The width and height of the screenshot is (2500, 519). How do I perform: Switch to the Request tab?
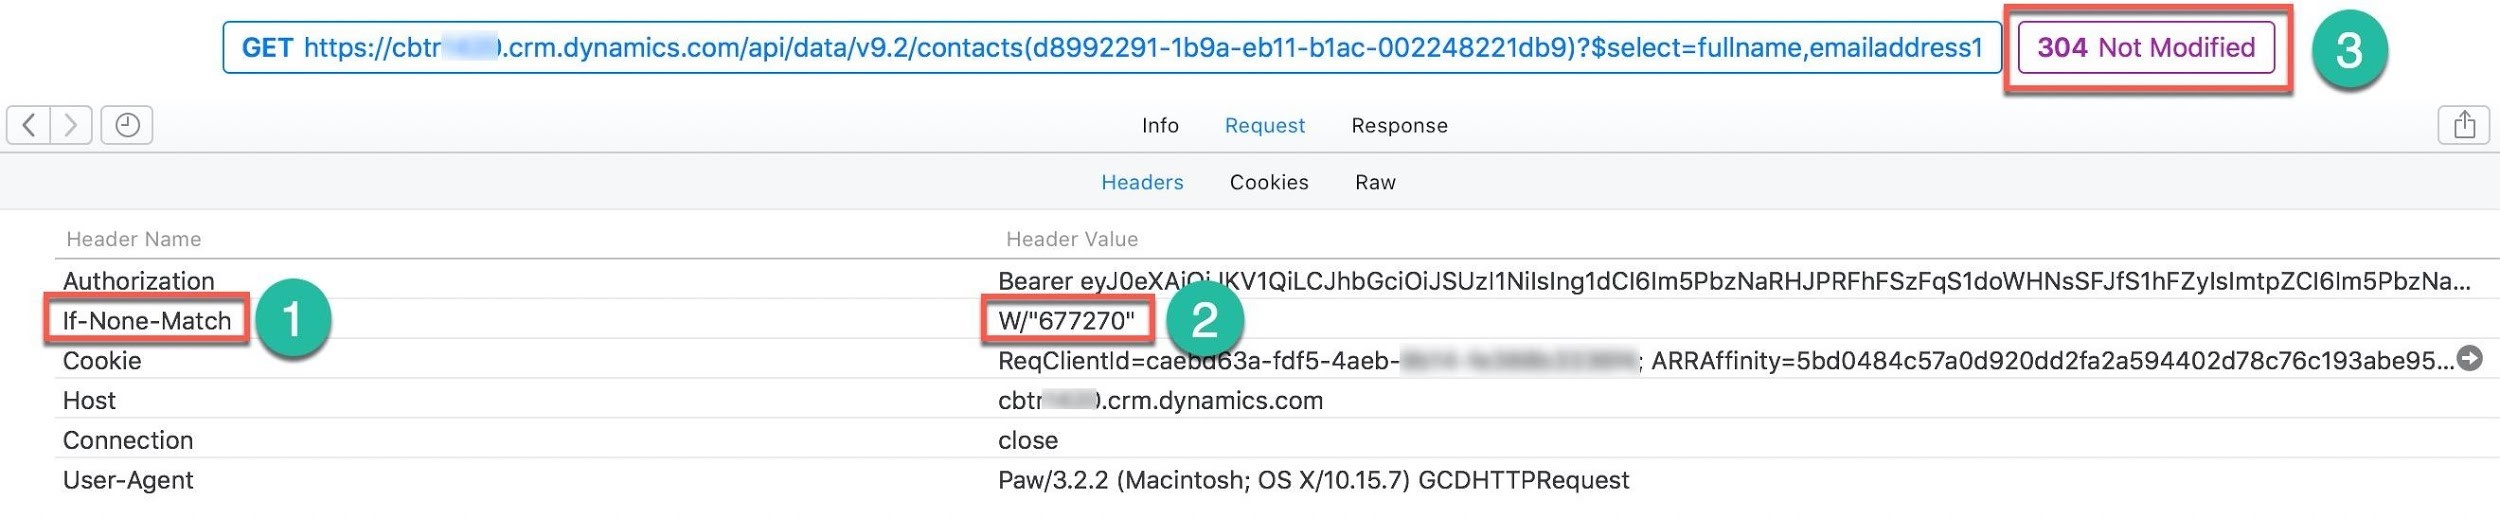point(1265,126)
